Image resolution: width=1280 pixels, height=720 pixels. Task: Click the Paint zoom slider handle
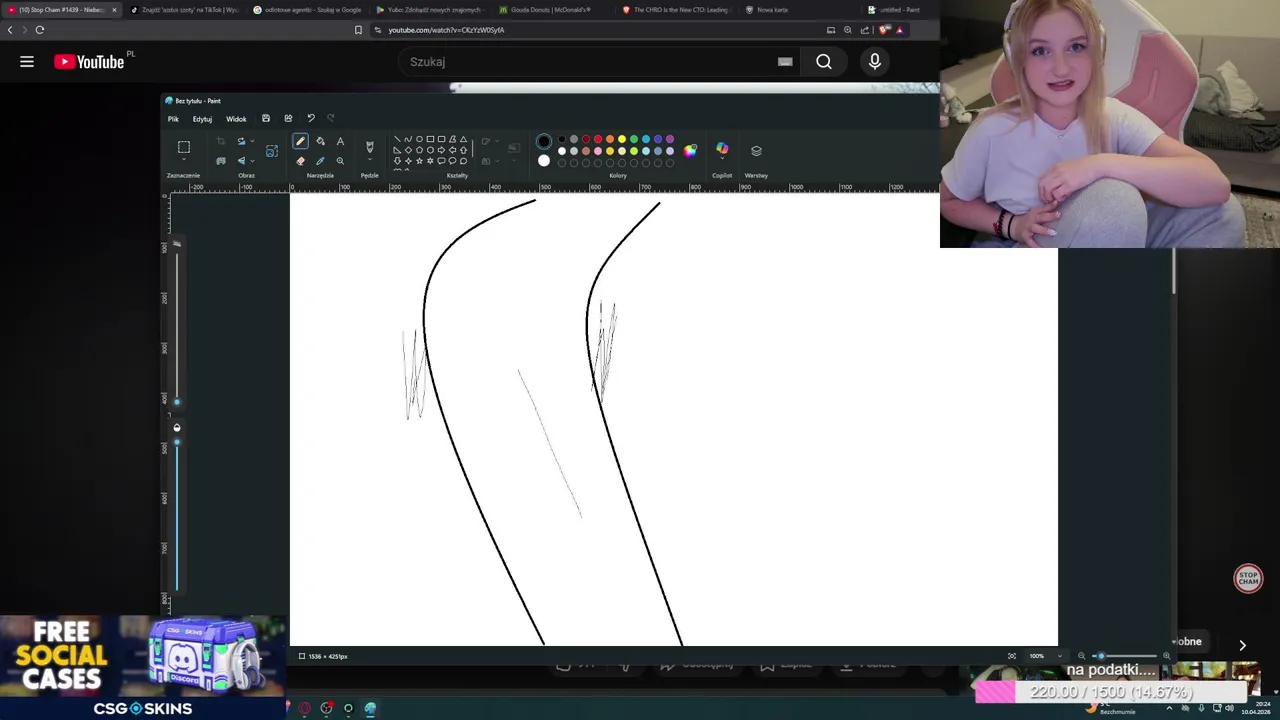1101,656
